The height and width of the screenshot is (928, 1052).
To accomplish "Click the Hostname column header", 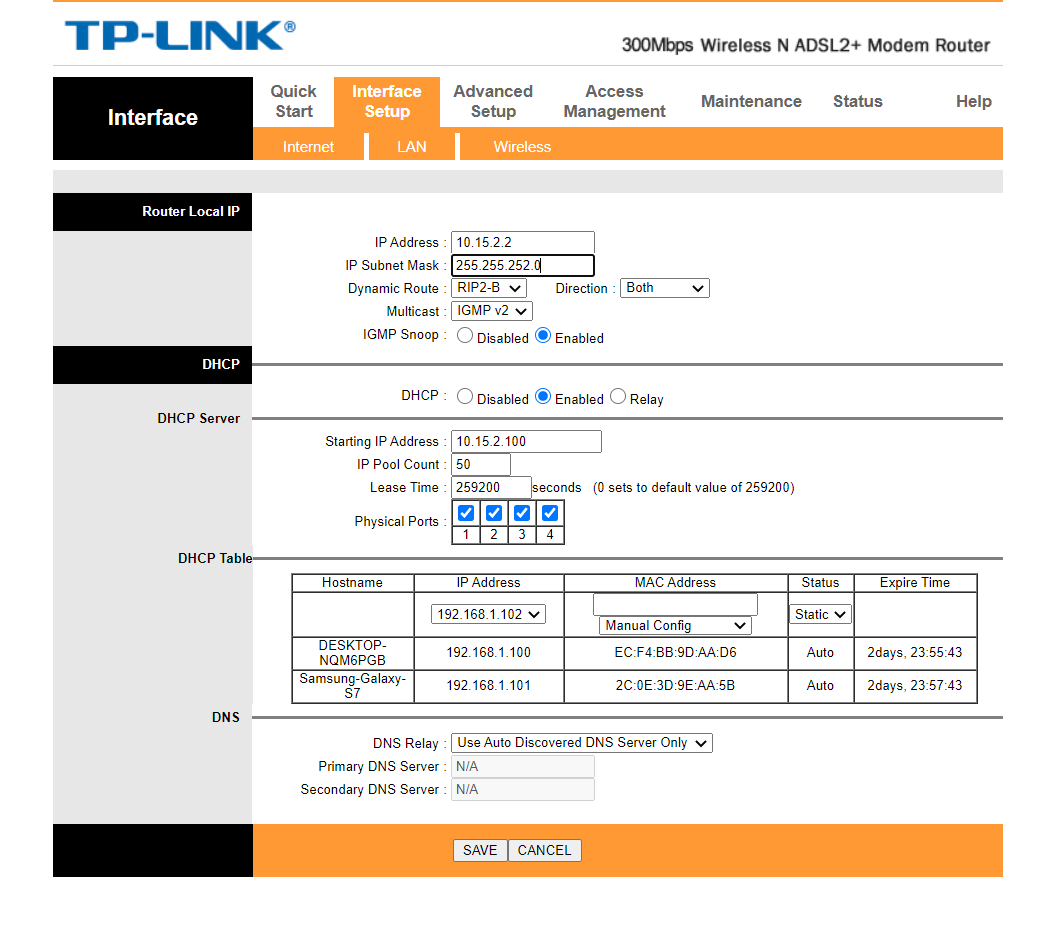I will pyautogui.click(x=352, y=582).
